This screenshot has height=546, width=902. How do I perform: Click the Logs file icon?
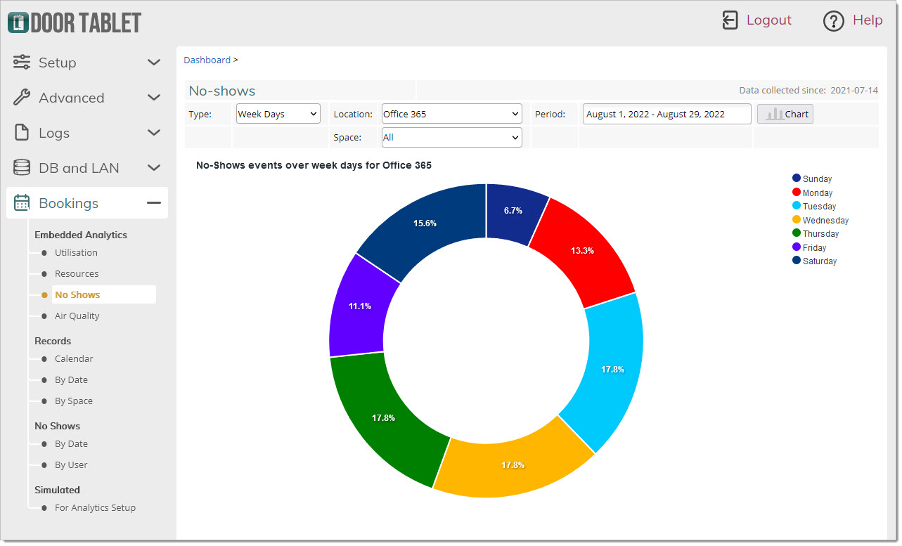pyautogui.click(x=22, y=133)
